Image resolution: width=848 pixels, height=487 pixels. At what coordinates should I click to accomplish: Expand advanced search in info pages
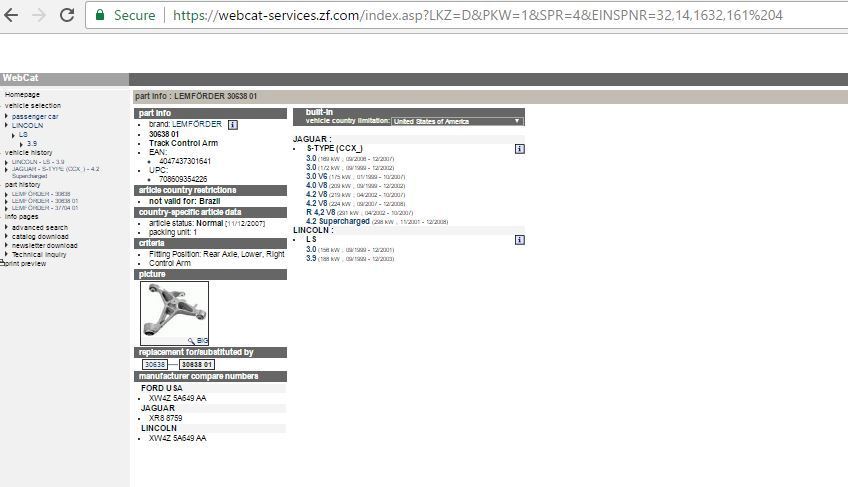point(40,227)
